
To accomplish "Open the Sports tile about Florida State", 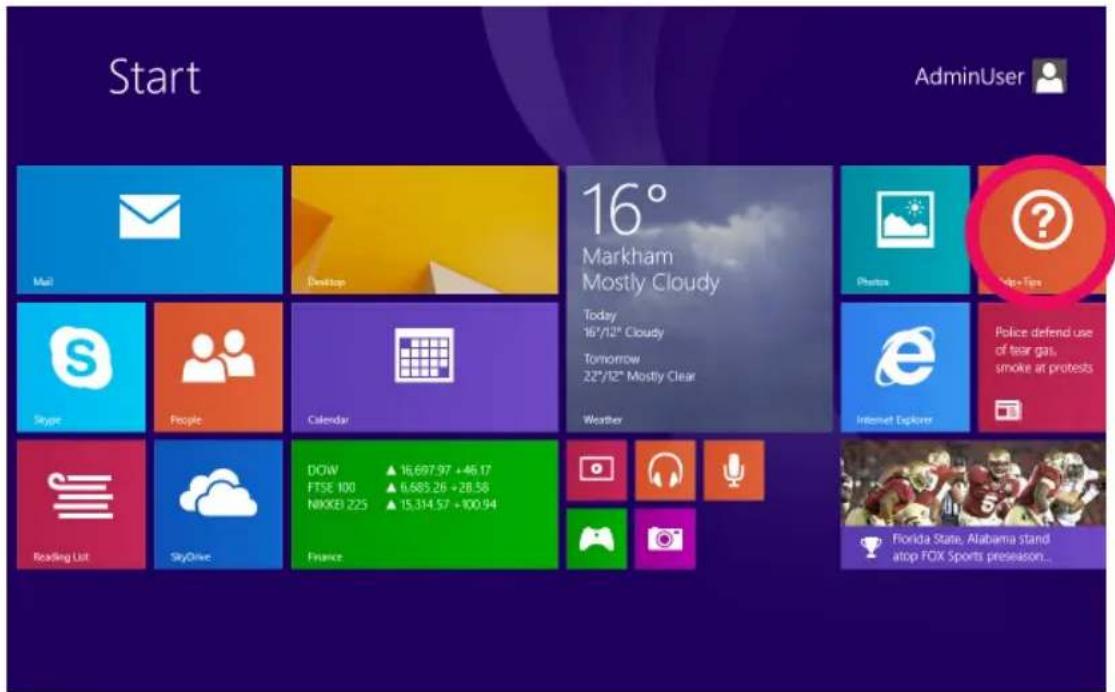I will click(x=973, y=504).
